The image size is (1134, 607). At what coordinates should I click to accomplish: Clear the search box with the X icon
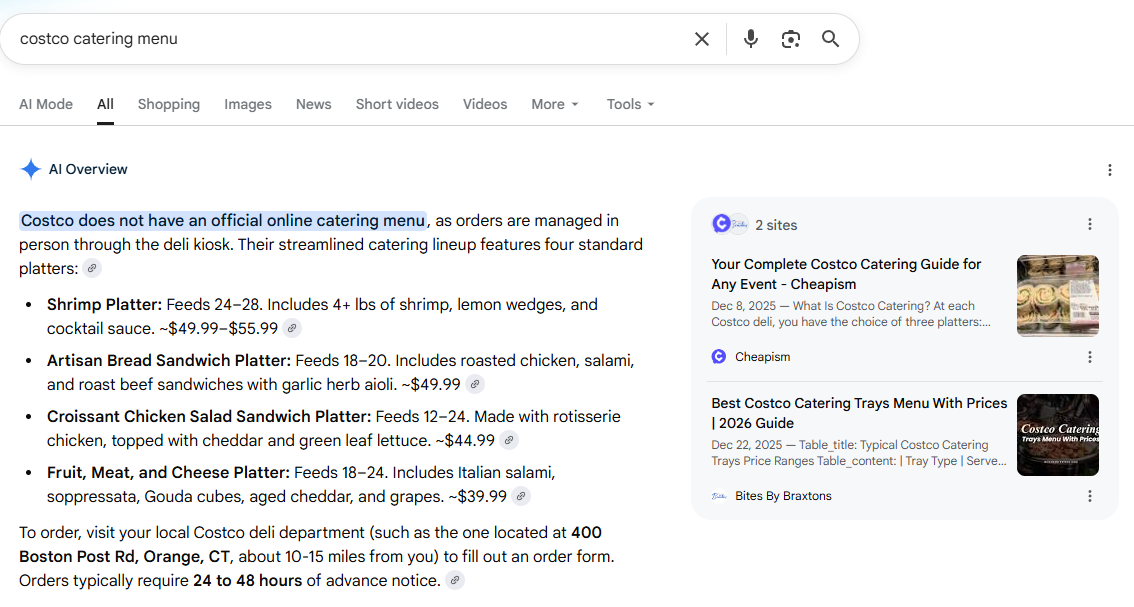(x=702, y=39)
